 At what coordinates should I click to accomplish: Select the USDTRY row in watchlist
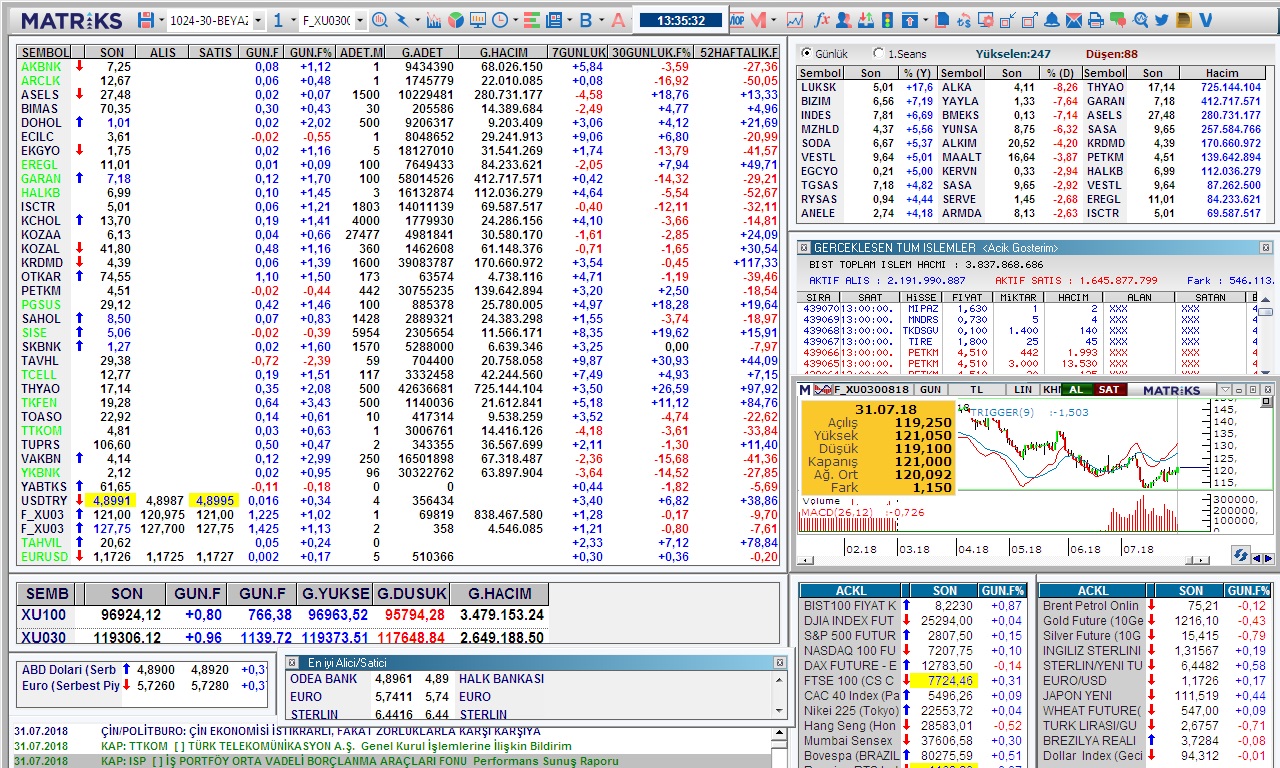click(x=398, y=501)
